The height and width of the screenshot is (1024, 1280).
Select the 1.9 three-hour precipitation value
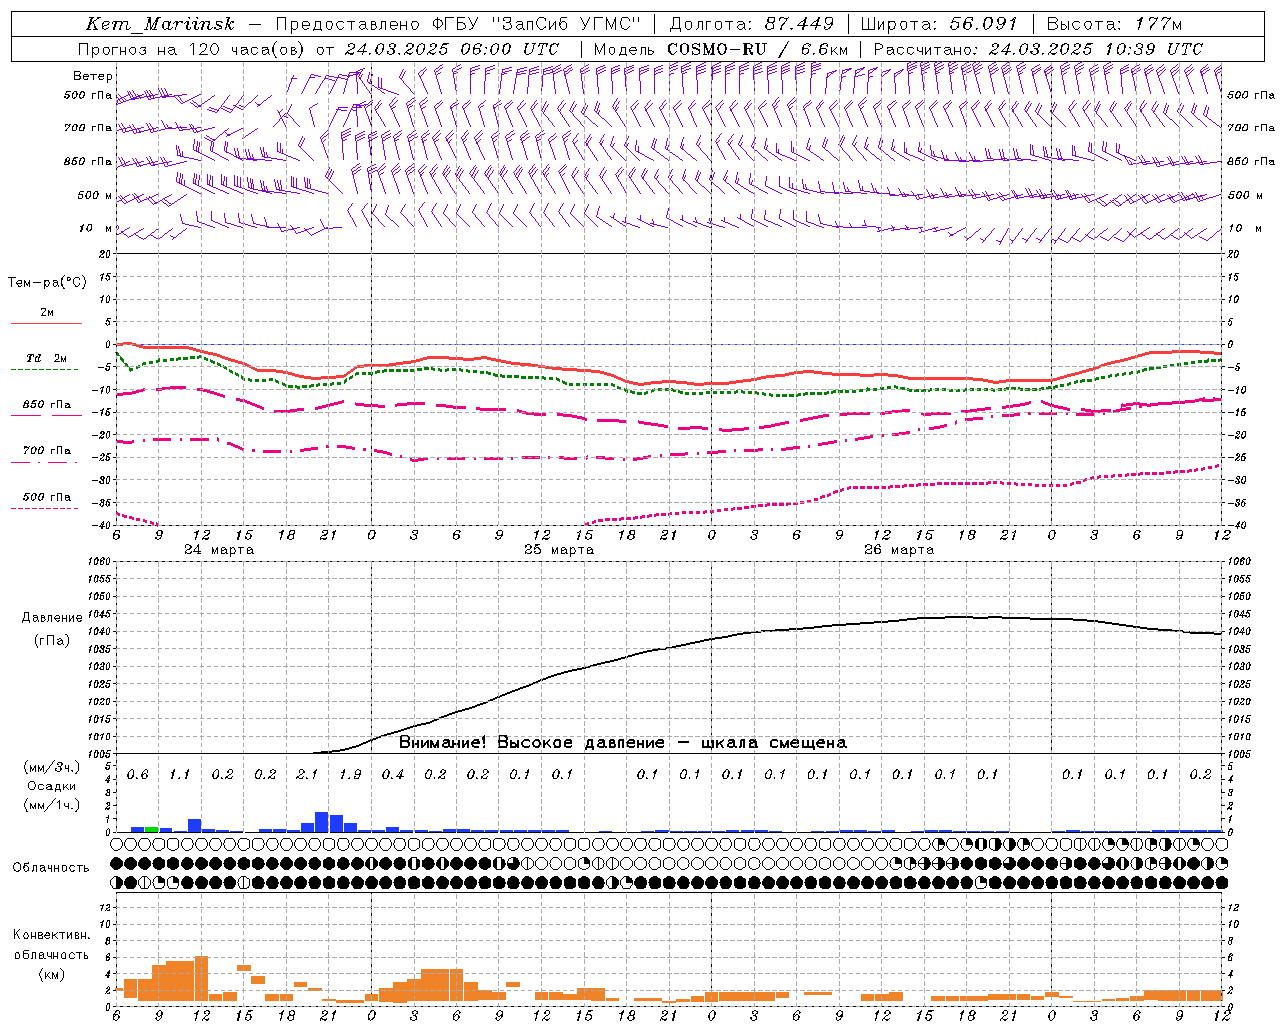click(x=350, y=775)
